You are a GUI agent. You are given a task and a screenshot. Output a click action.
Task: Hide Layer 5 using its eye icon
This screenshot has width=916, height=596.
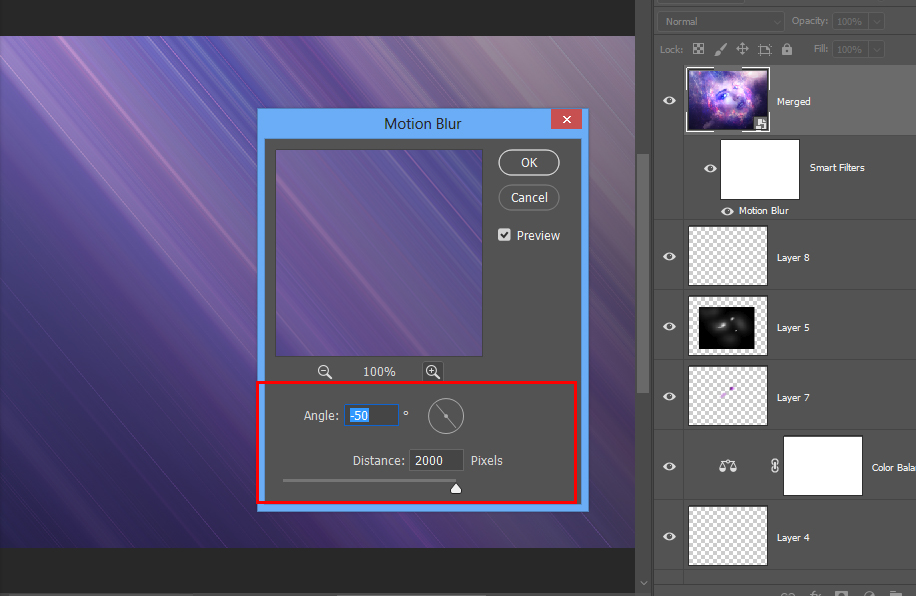[x=670, y=326]
